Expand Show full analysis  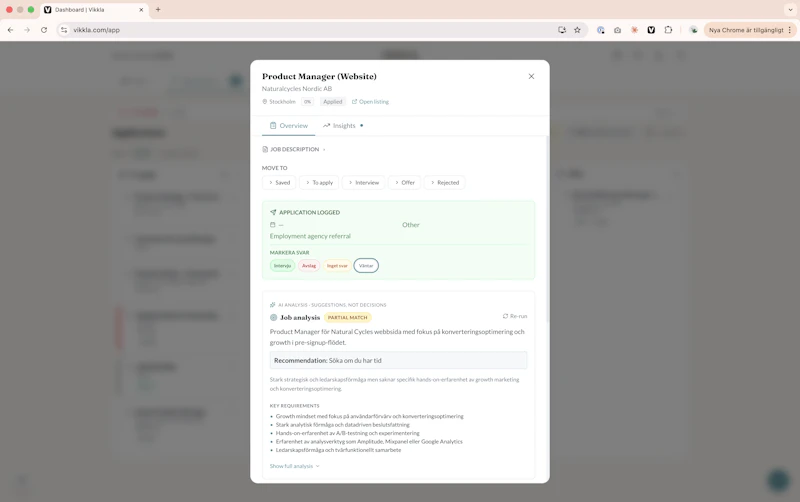[x=294, y=466]
